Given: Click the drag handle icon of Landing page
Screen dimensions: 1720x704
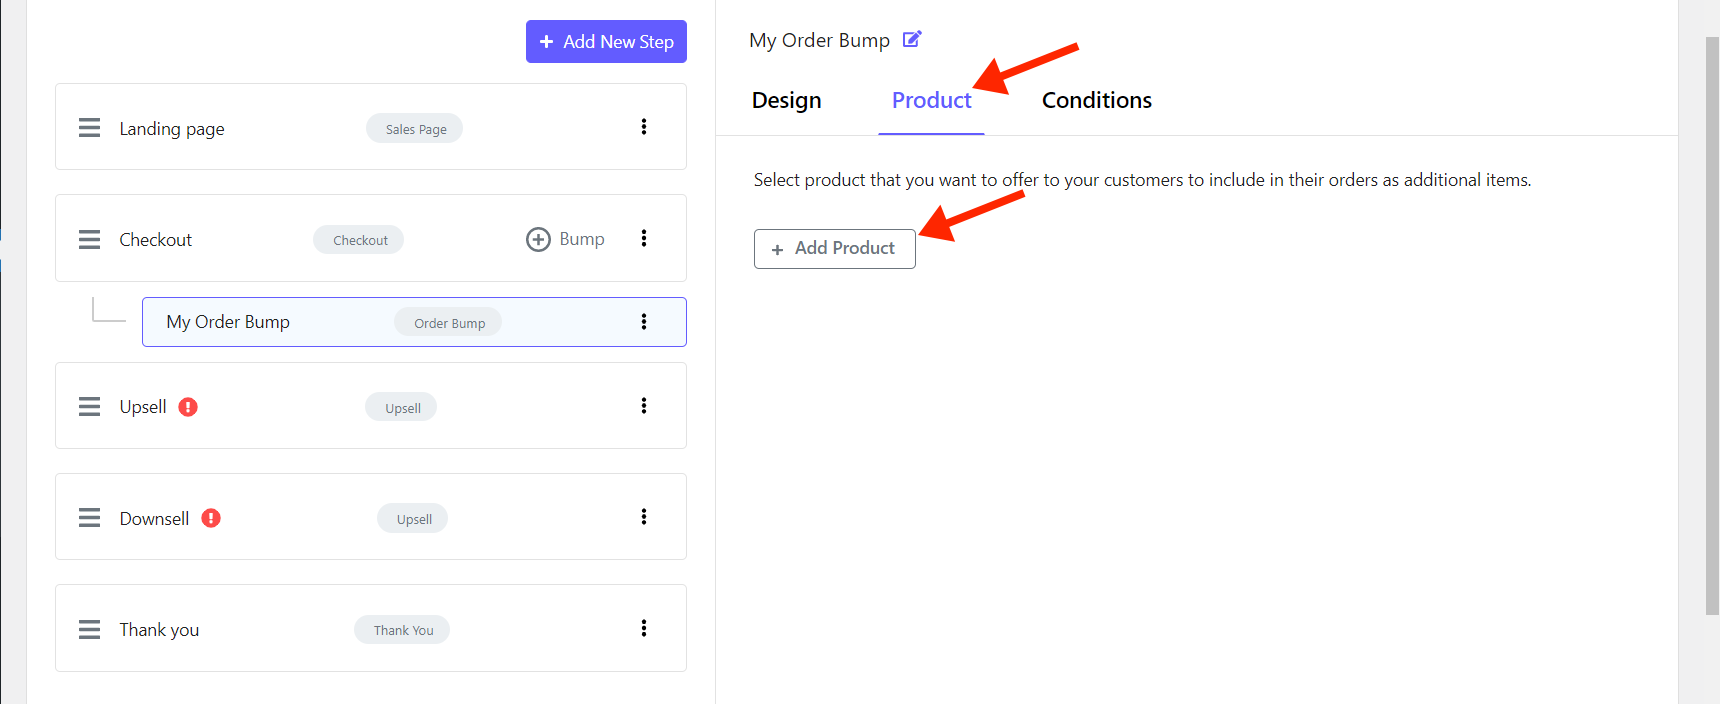Looking at the screenshot, I should (x=90, y=128).
